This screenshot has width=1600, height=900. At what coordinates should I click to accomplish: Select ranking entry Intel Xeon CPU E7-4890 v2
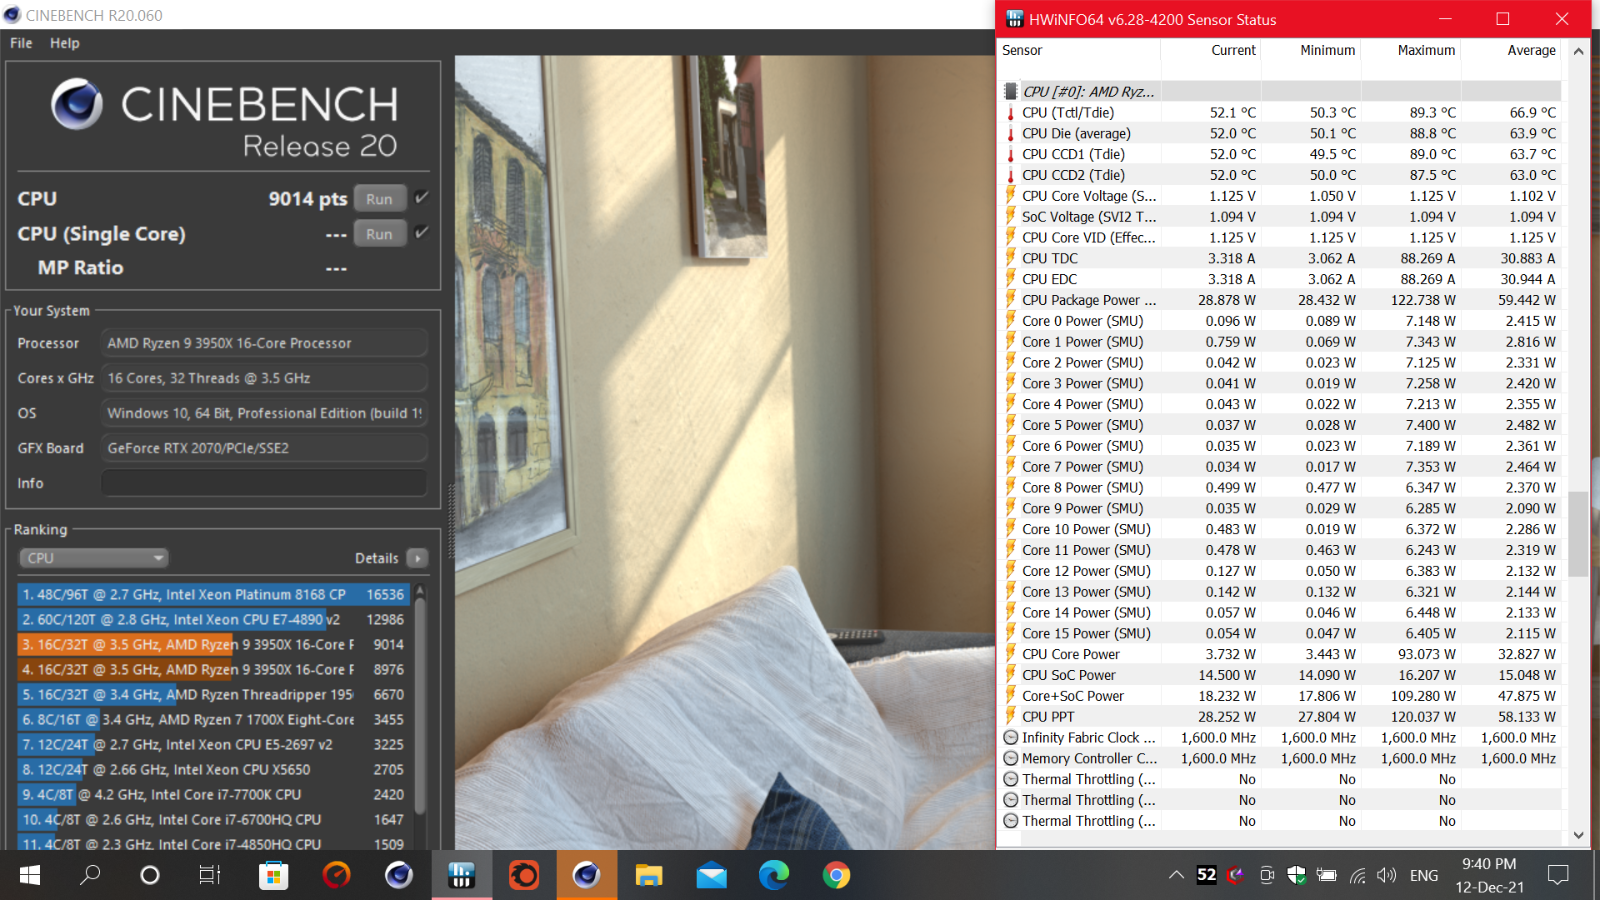point(213,619)
